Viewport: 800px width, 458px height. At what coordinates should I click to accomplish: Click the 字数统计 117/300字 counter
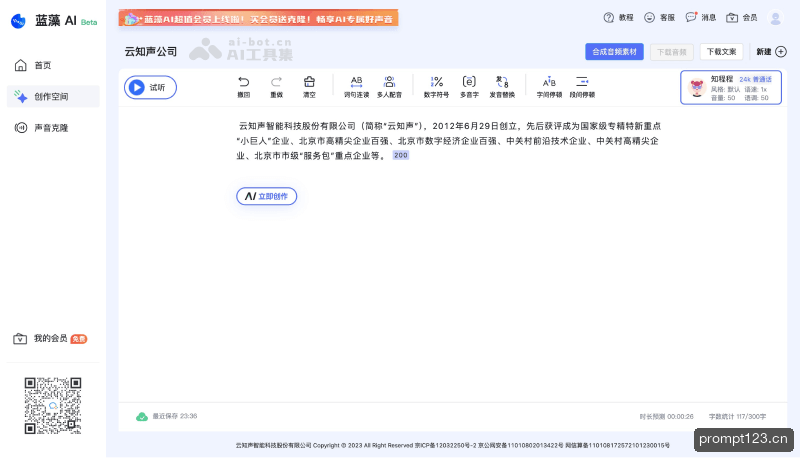point(737,416)
